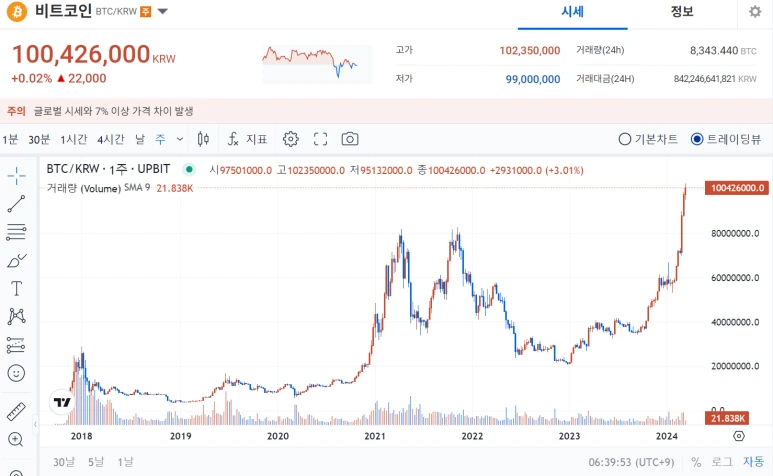
Task: Set interval to 4시간
Action: (x=110, y=139)
